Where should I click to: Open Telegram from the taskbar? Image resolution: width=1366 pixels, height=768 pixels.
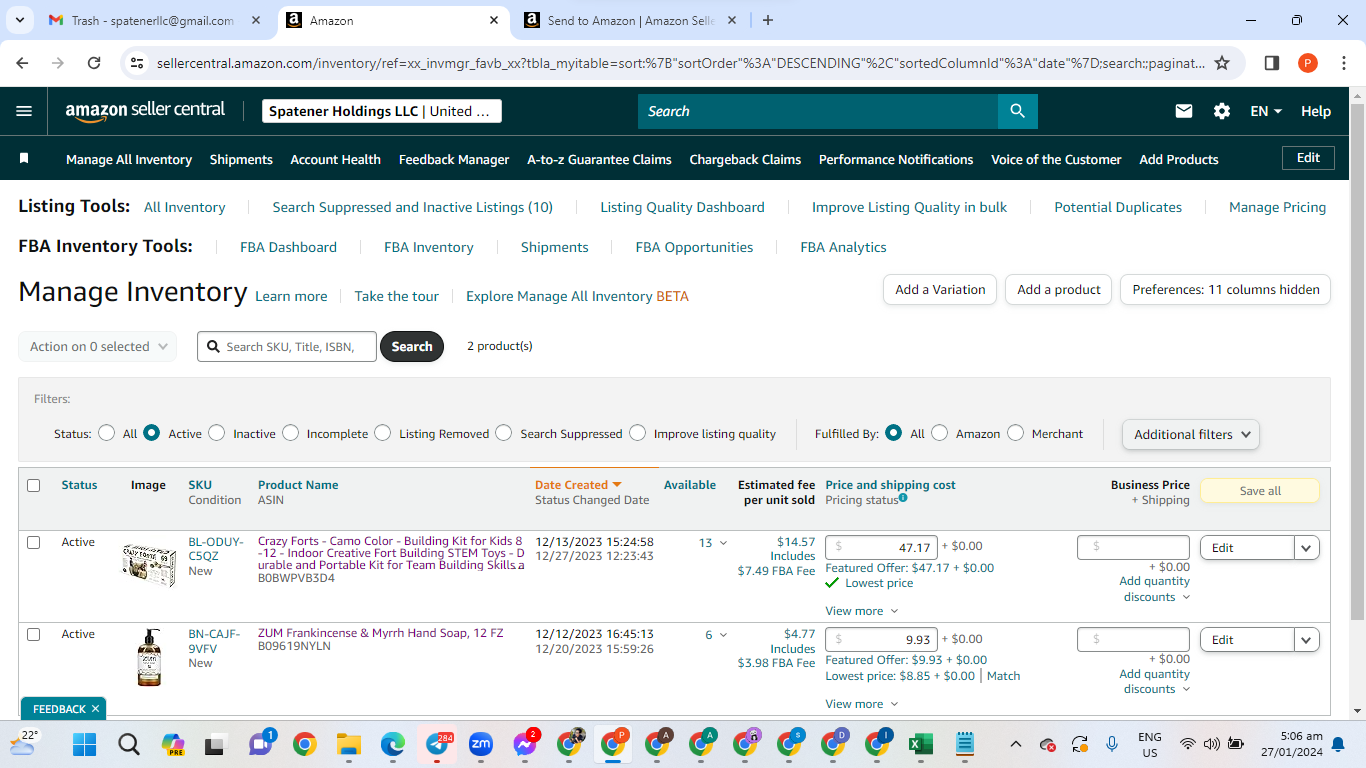(437, 744)
